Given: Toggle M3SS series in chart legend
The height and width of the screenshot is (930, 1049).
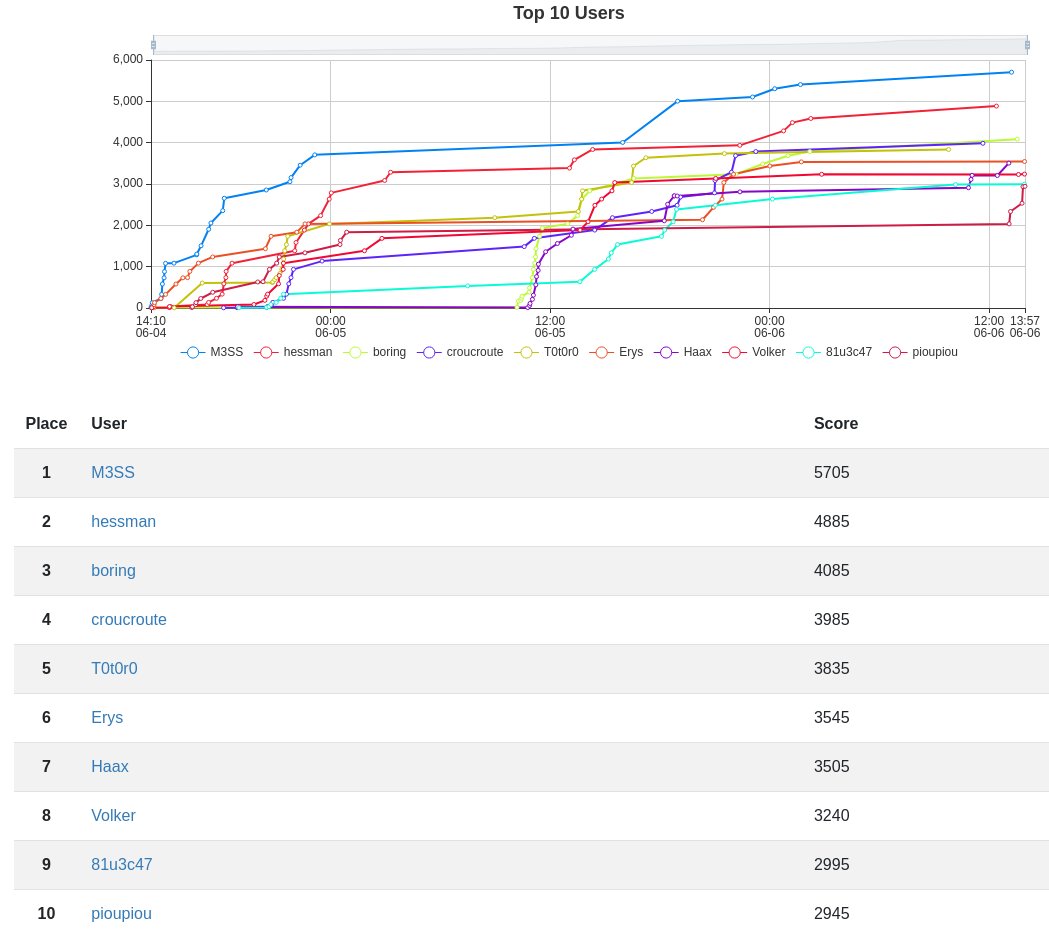Looking at the screenshot, I should point(212,352).
